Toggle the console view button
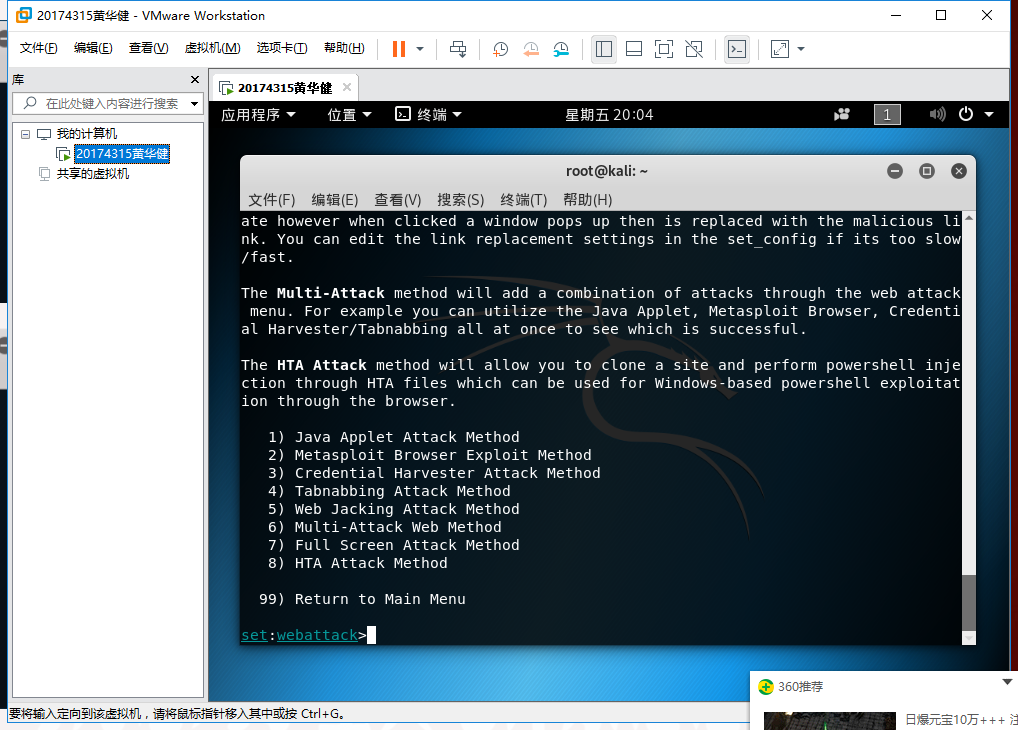The image size is (1018, 730). click(737, 49)
